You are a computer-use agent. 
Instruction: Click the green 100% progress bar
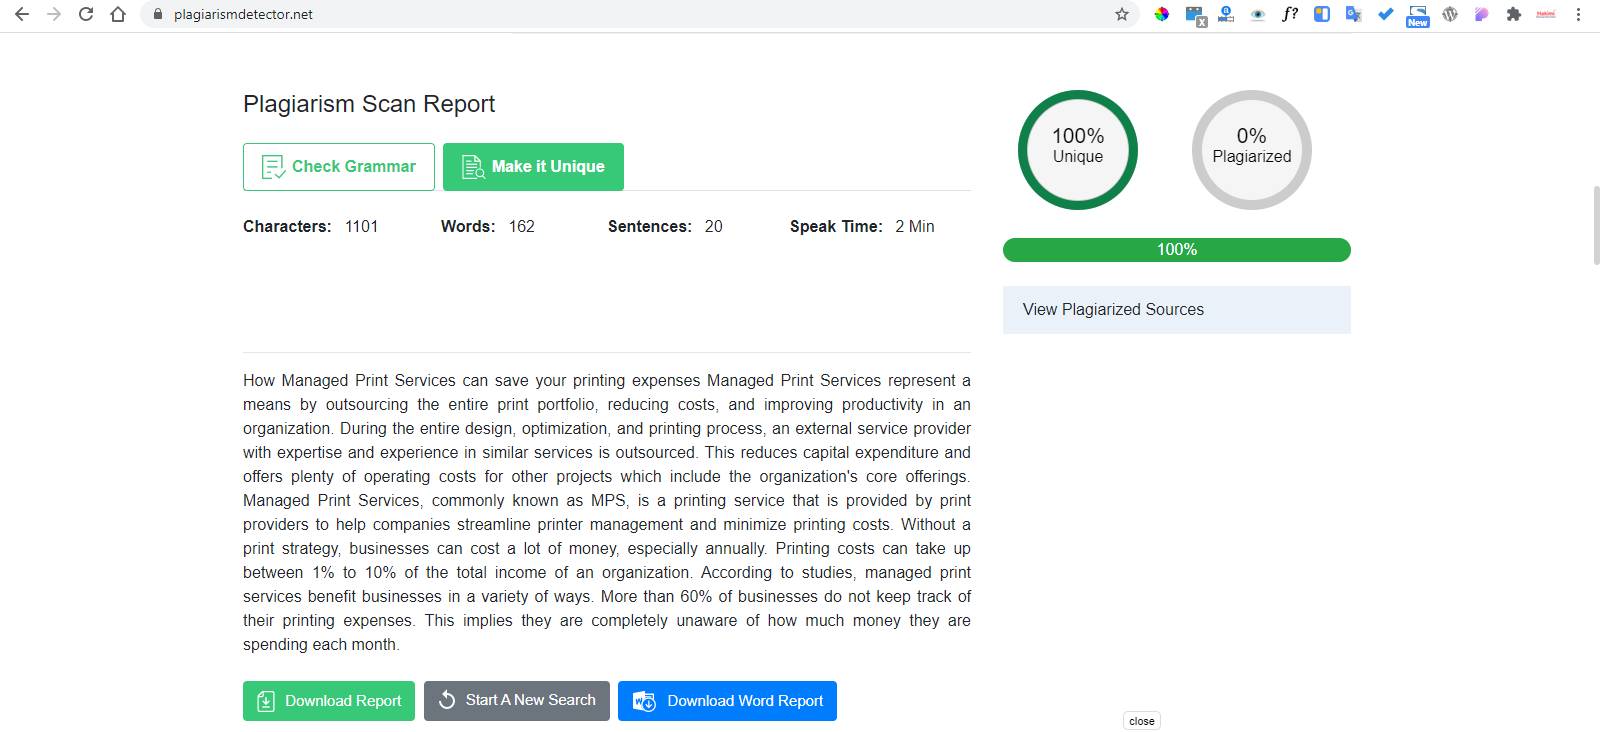coord(1177,250)
